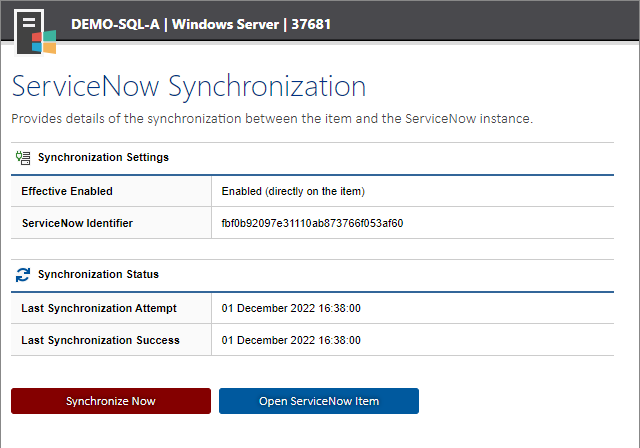Select the header title DEMO-SQL-A | Windows Server | 37681
Screen dimensions: 640x448
click(x=201, y=24)
